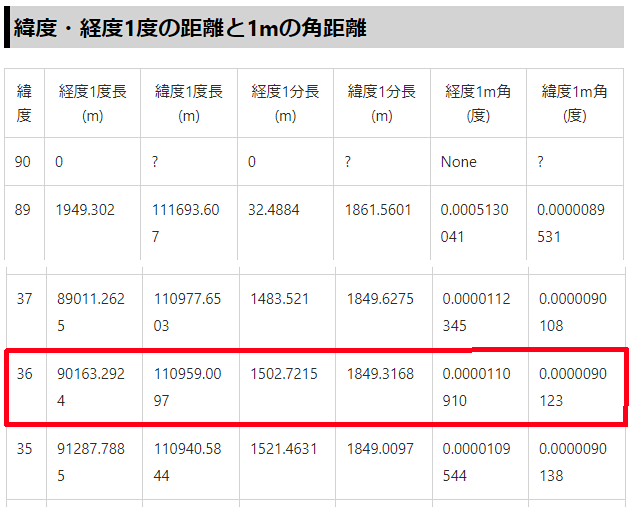Click the value 1949.302 in the table
This screenshot has width=634, height=507.
coord(85,210)
